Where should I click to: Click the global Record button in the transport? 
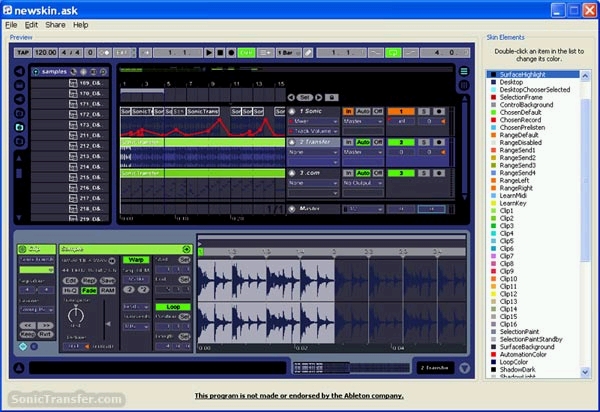pos(231,53)
